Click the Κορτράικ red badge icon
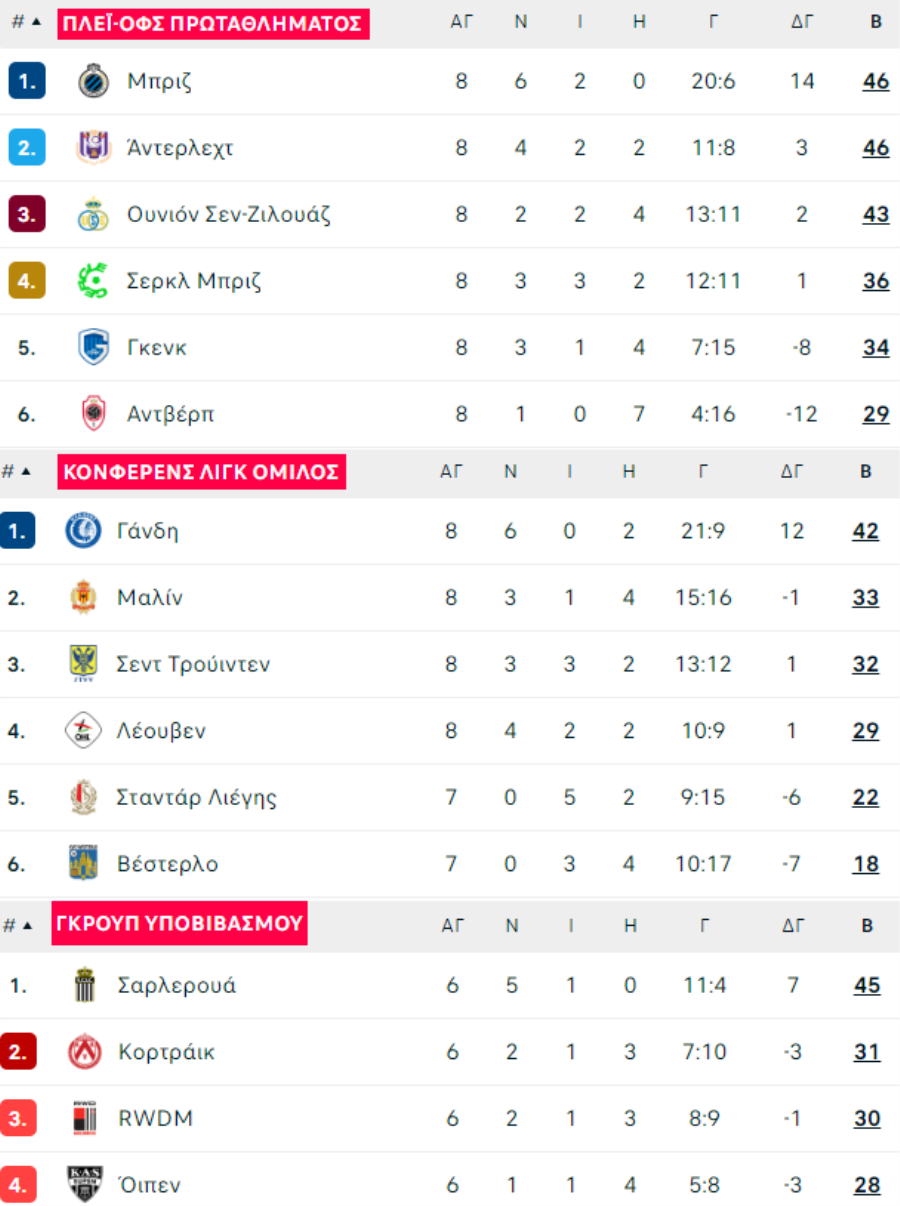The height and width of the screenshot is (1206, 900). pyautogui.click(x=85, y=1052)
